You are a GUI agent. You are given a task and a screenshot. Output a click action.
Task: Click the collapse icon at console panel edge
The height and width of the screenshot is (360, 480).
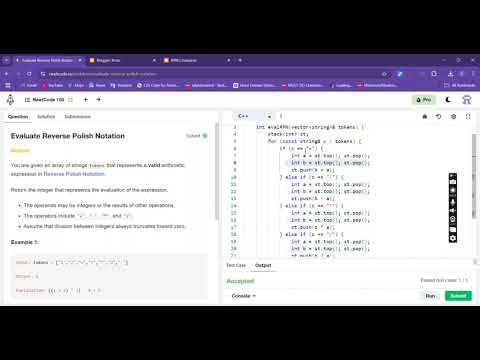475,262
